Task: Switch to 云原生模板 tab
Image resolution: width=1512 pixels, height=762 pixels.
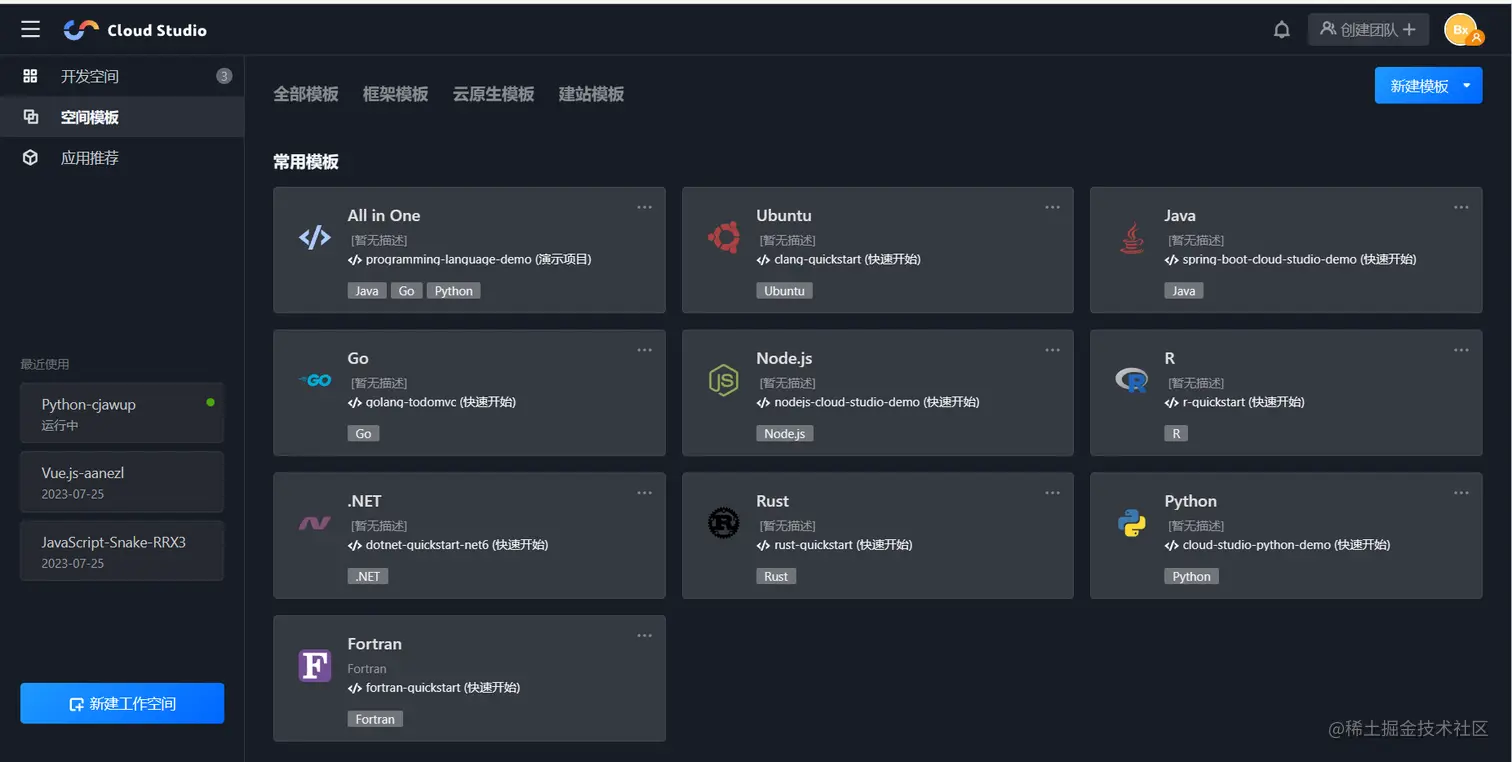Action: coord(493,94)
